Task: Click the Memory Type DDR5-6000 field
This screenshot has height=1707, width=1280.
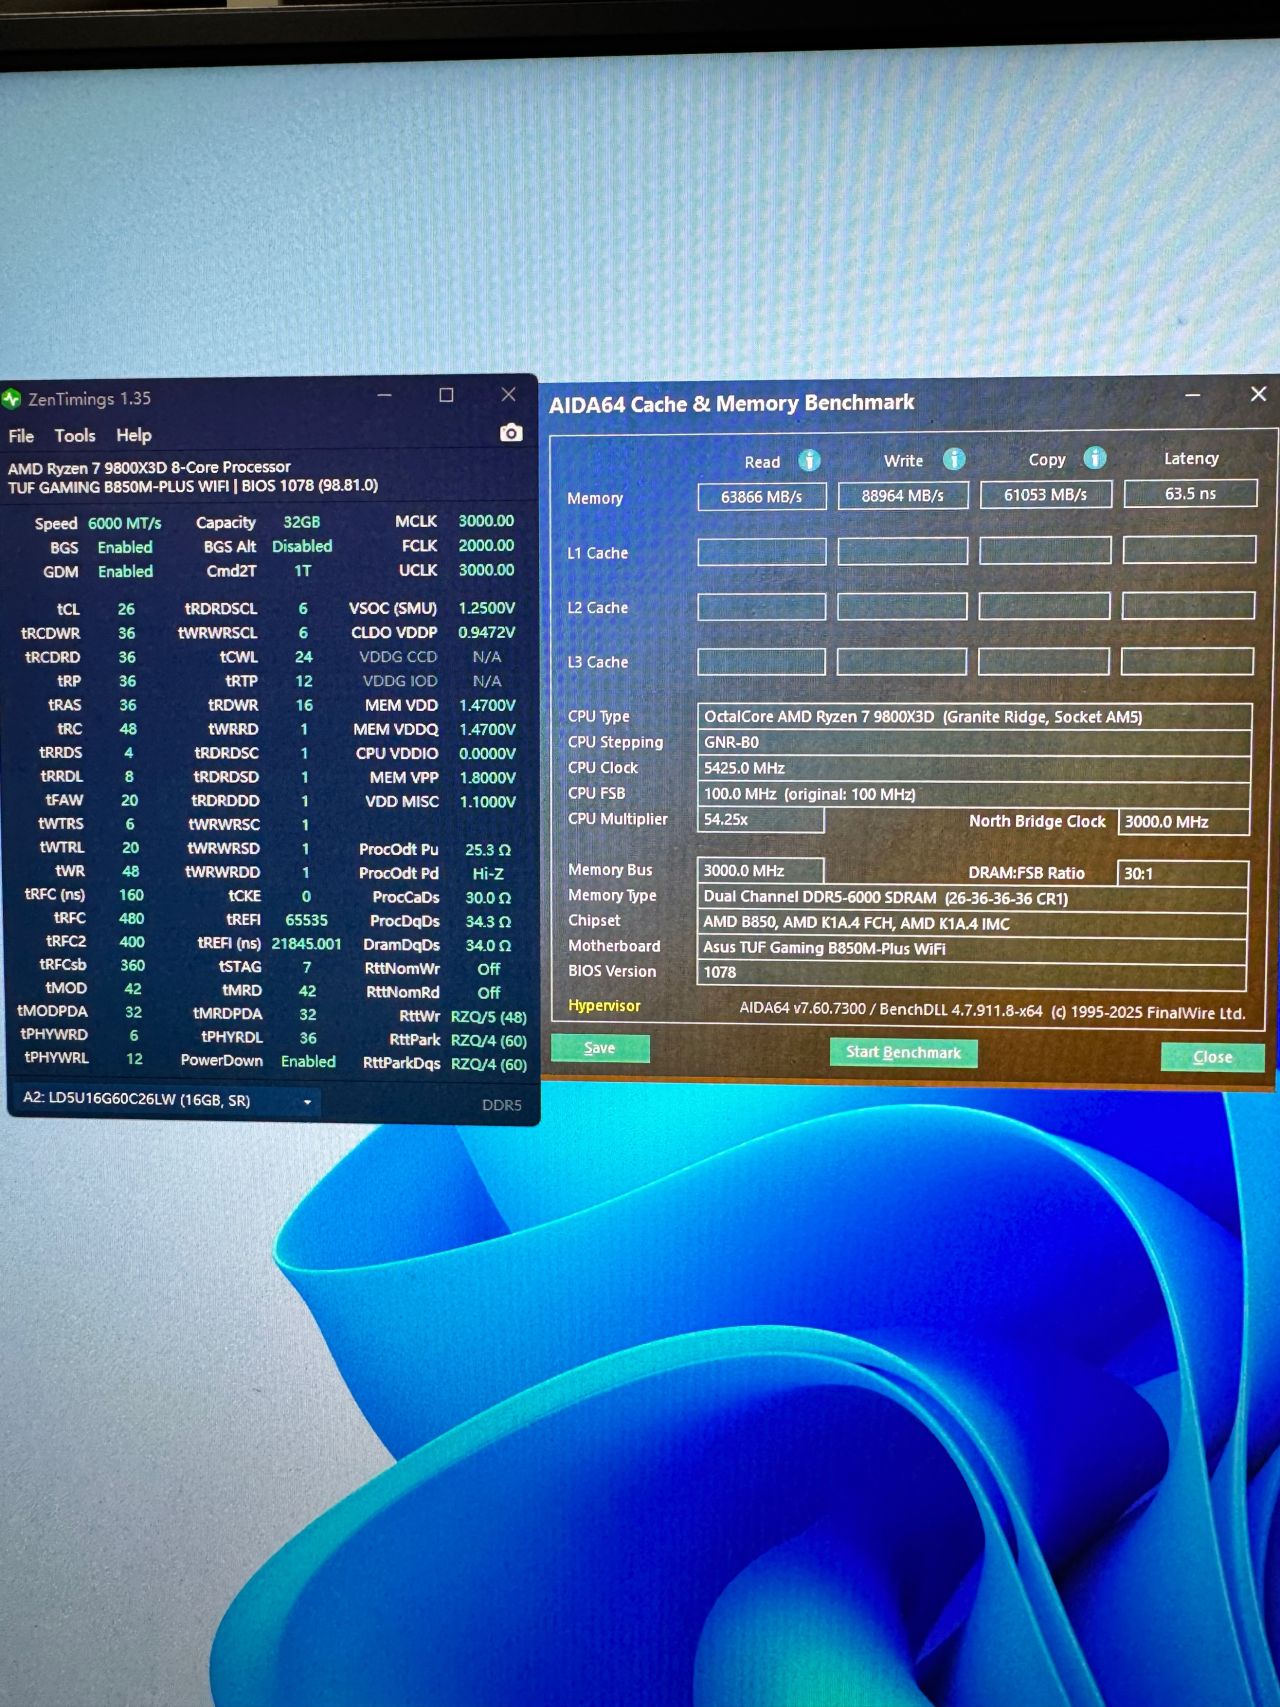Action: 972,897
